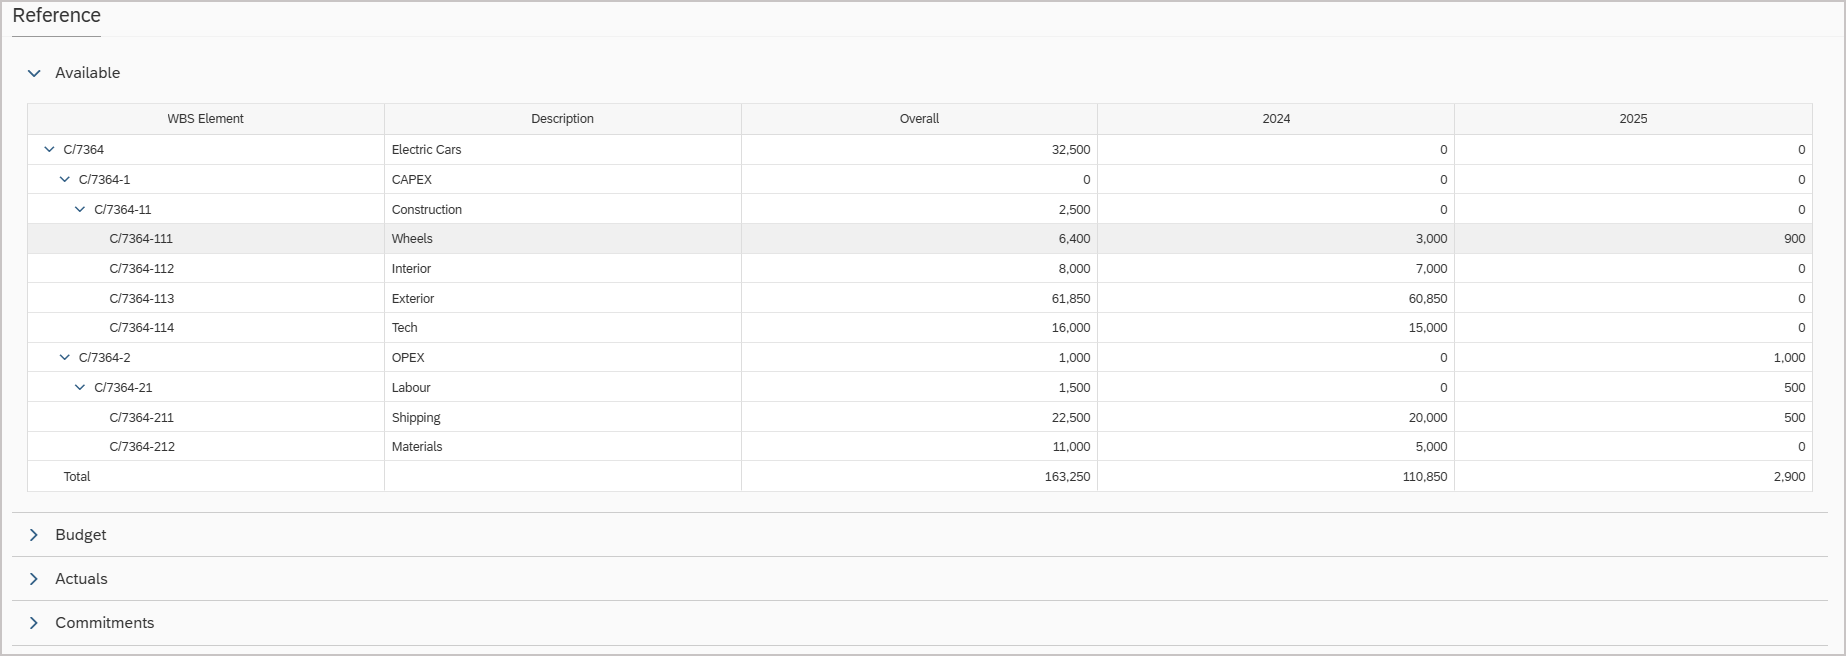
Task: Expand the Budget section
Action: 36,534
